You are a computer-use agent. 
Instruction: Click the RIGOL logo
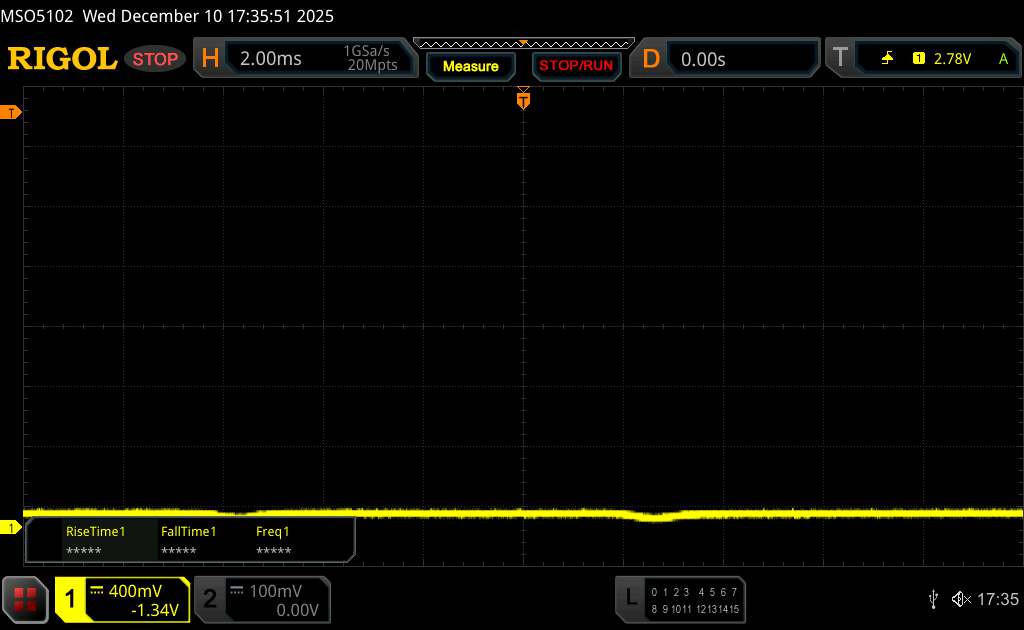point(62,59)
